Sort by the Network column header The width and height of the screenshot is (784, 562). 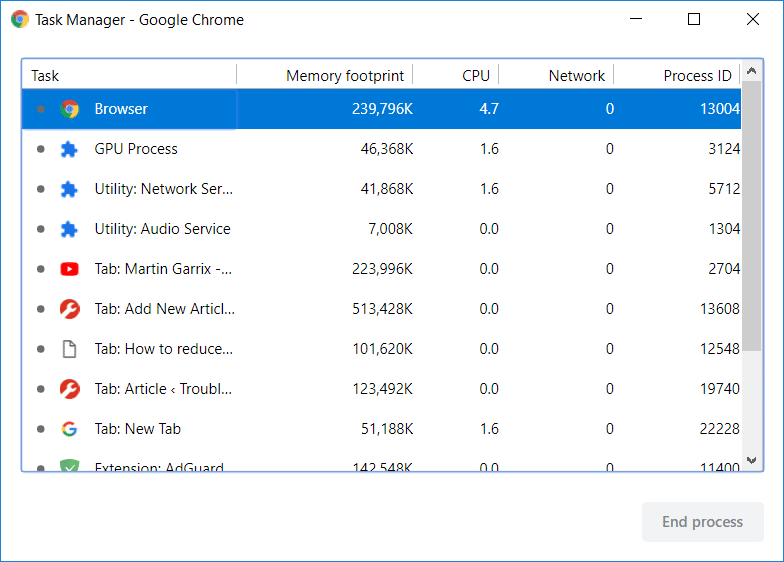pyautogui.click(x=576, y=76)
